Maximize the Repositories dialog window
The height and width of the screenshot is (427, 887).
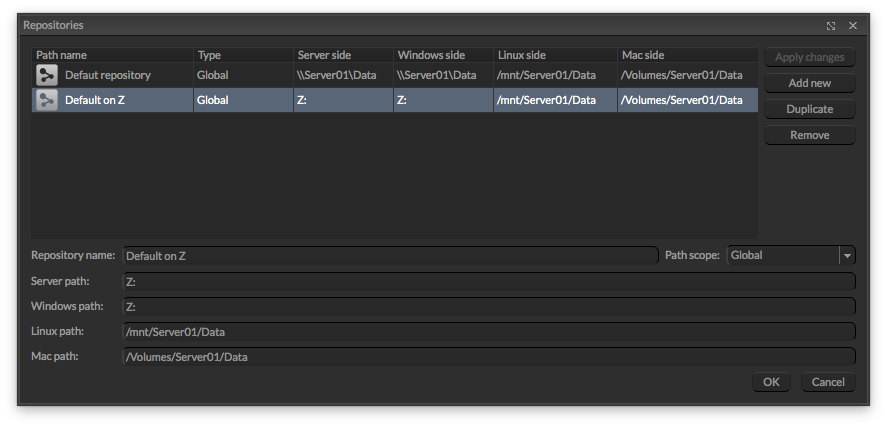[x=831, y=25]
